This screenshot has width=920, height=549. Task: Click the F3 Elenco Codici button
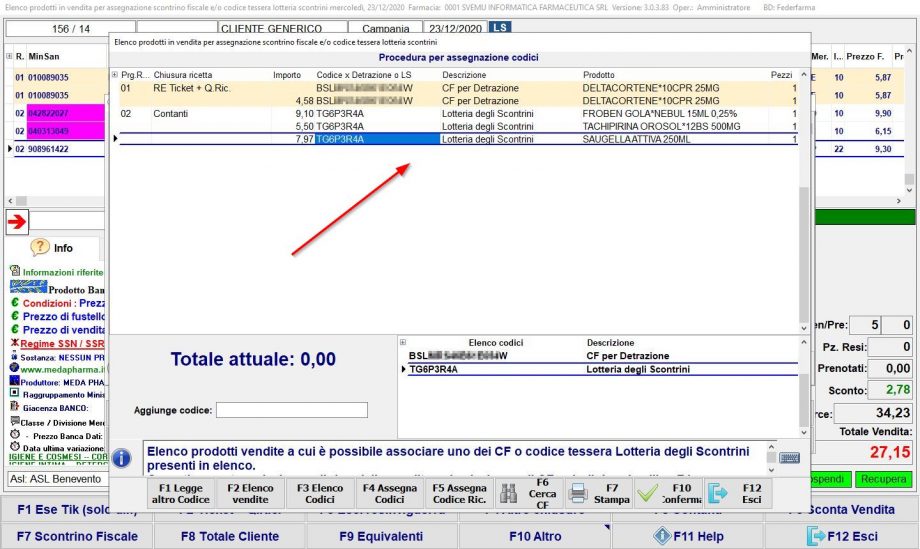point(319,494)
